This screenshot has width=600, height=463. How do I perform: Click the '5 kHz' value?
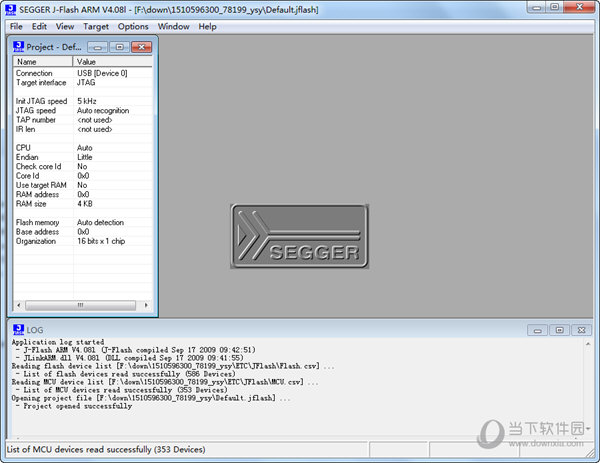86,101
